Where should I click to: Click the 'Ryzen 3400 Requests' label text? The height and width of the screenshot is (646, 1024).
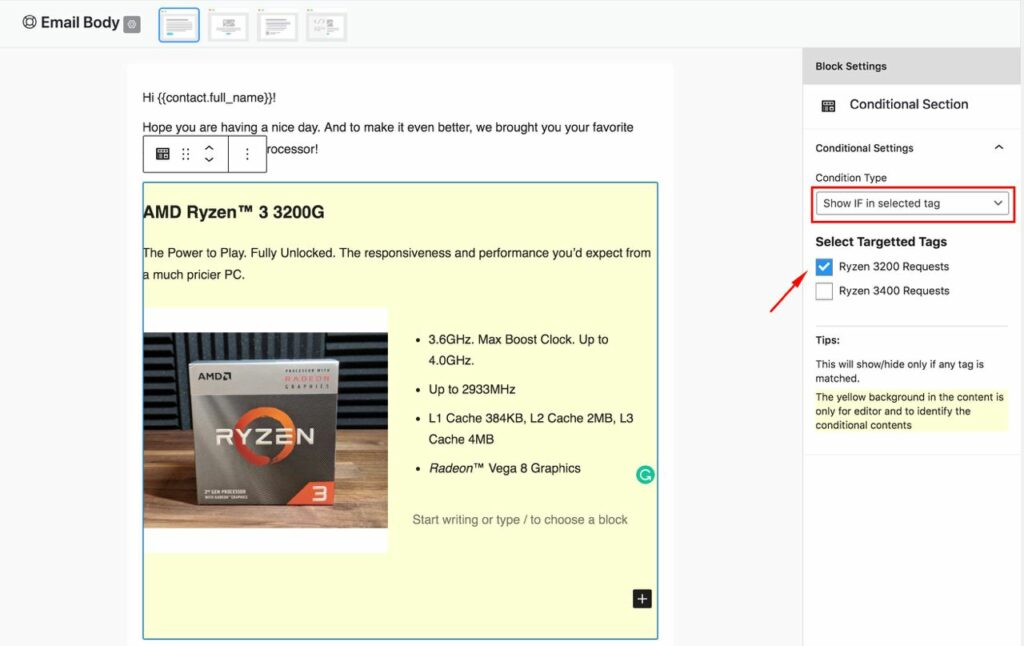pos(894,291)
